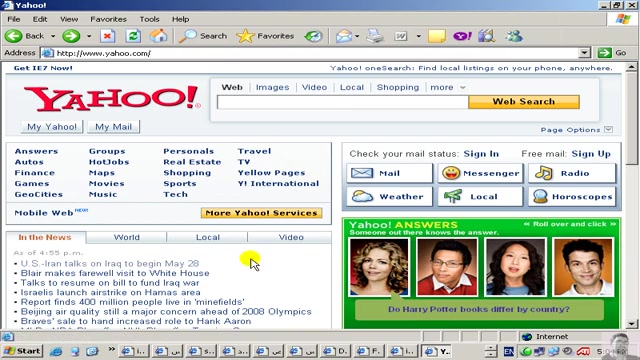
Task: Select the Images search tab
Action: (x=272, y=87)
